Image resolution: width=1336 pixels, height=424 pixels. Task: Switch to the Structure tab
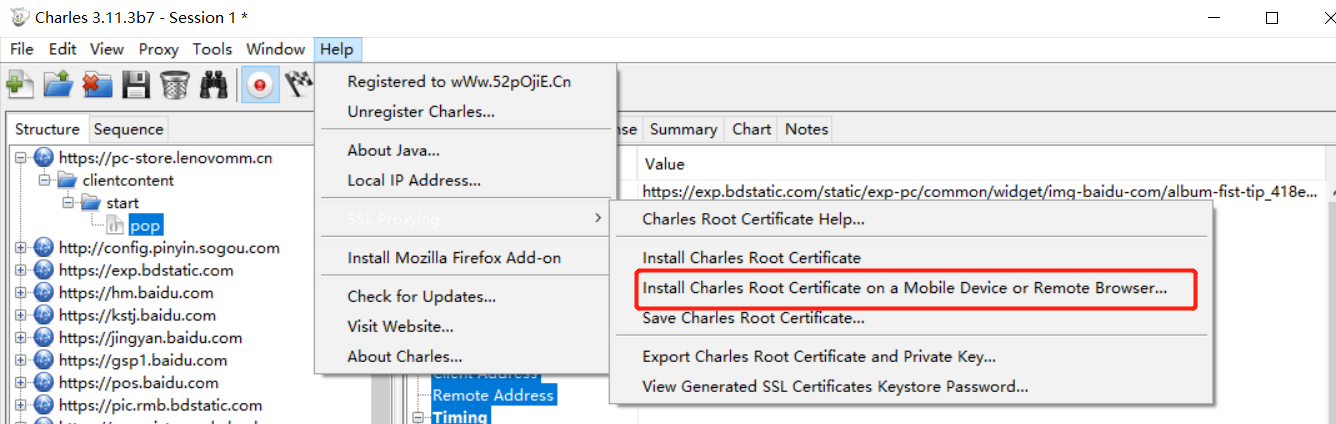[x=47, y=129]
